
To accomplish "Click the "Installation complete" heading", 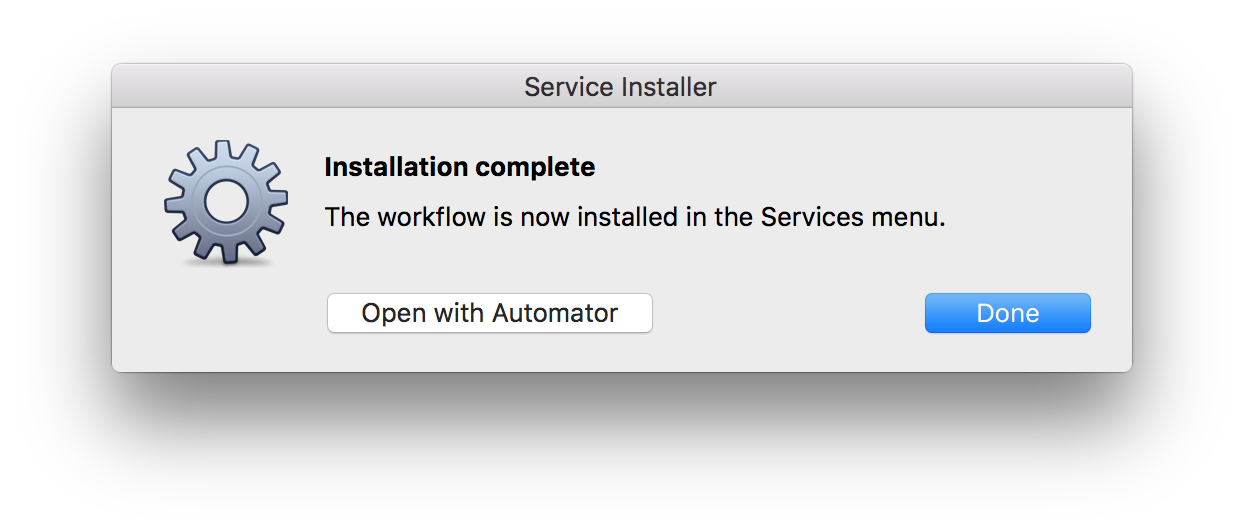I will click(459, 167).
